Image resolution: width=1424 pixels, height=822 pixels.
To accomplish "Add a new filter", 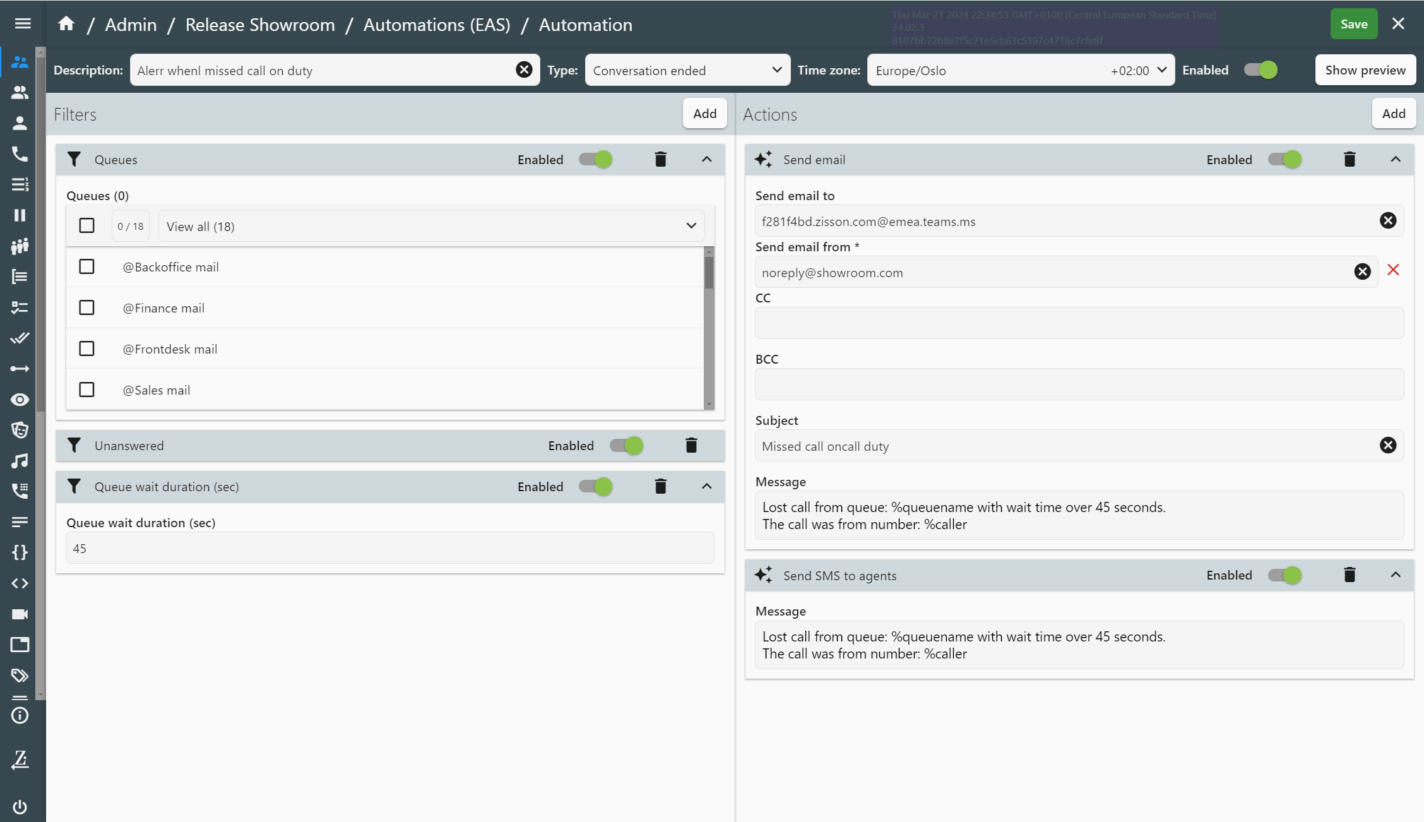I will click(705, 114).
